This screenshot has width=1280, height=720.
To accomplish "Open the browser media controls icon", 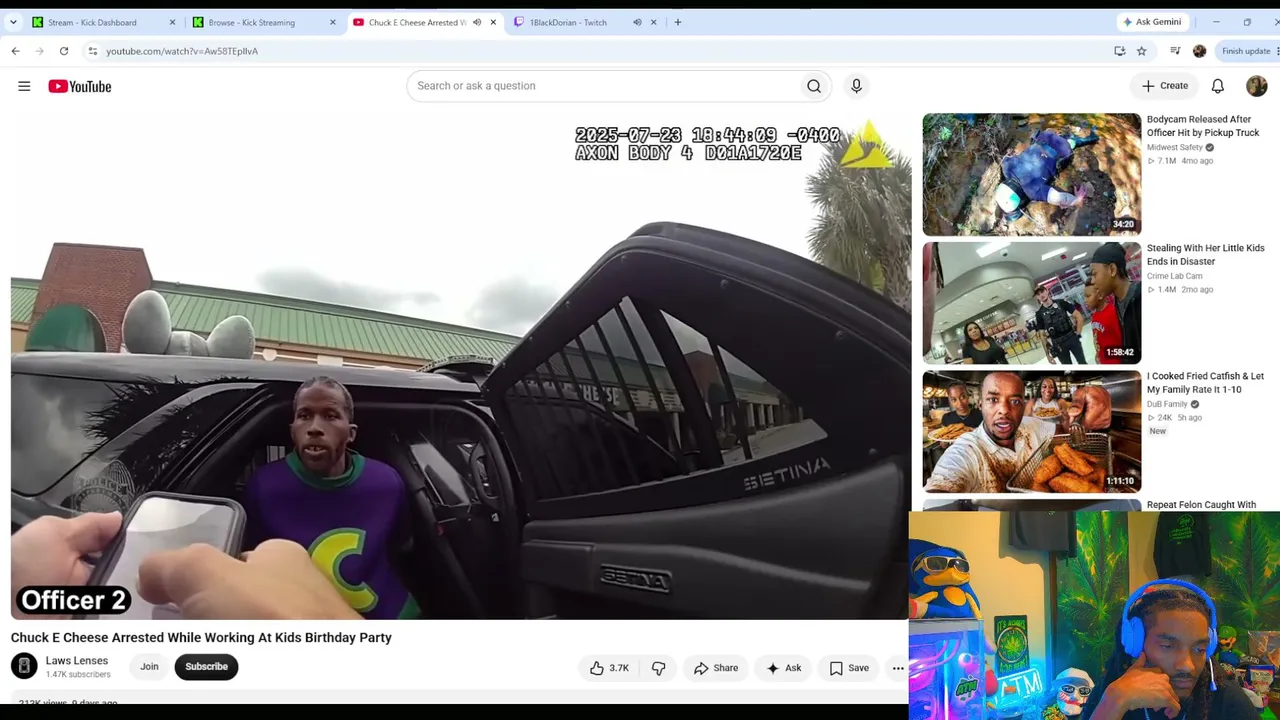I will pos(1175,51).
